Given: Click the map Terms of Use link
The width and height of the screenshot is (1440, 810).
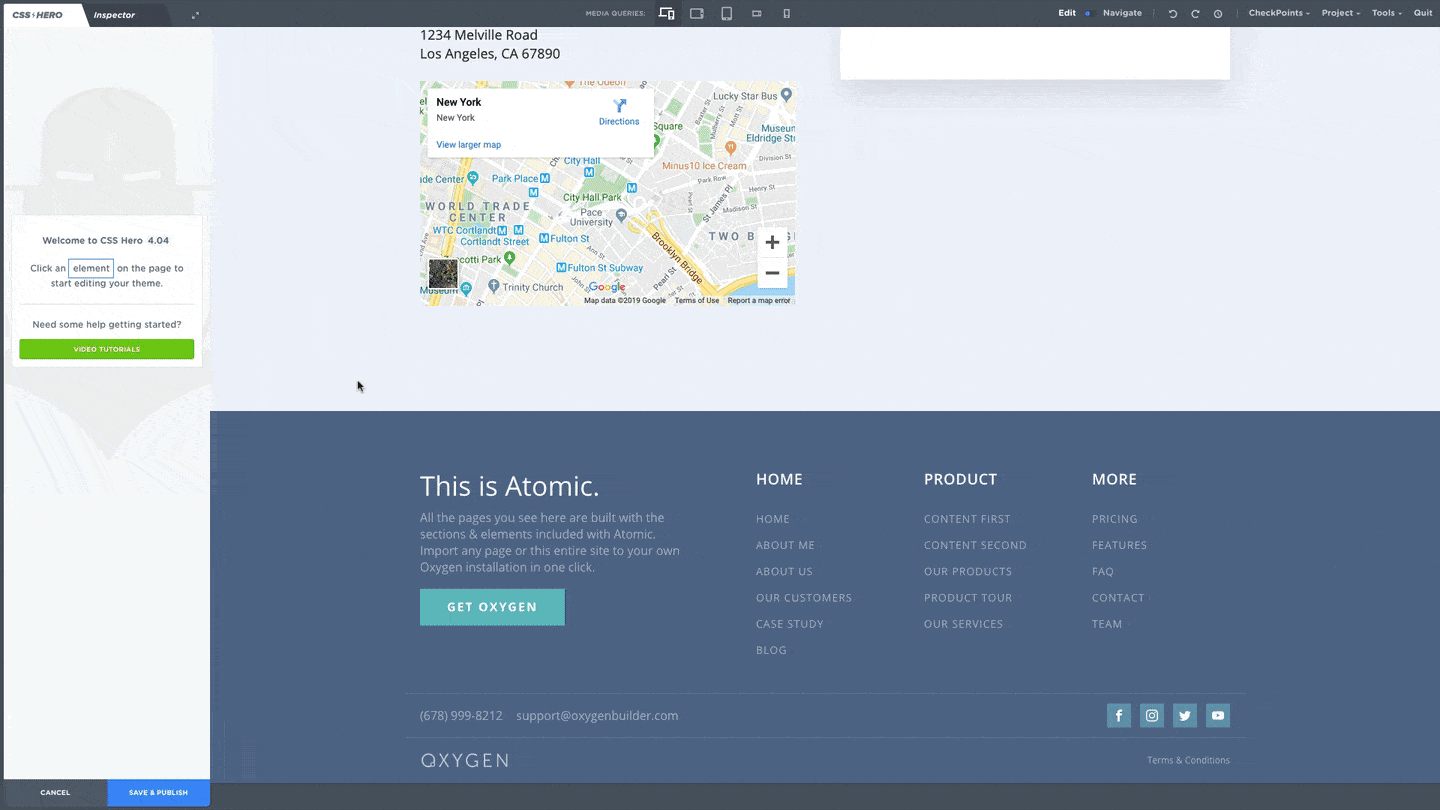Looking at the screenshot, I should [x=697, y=301].
